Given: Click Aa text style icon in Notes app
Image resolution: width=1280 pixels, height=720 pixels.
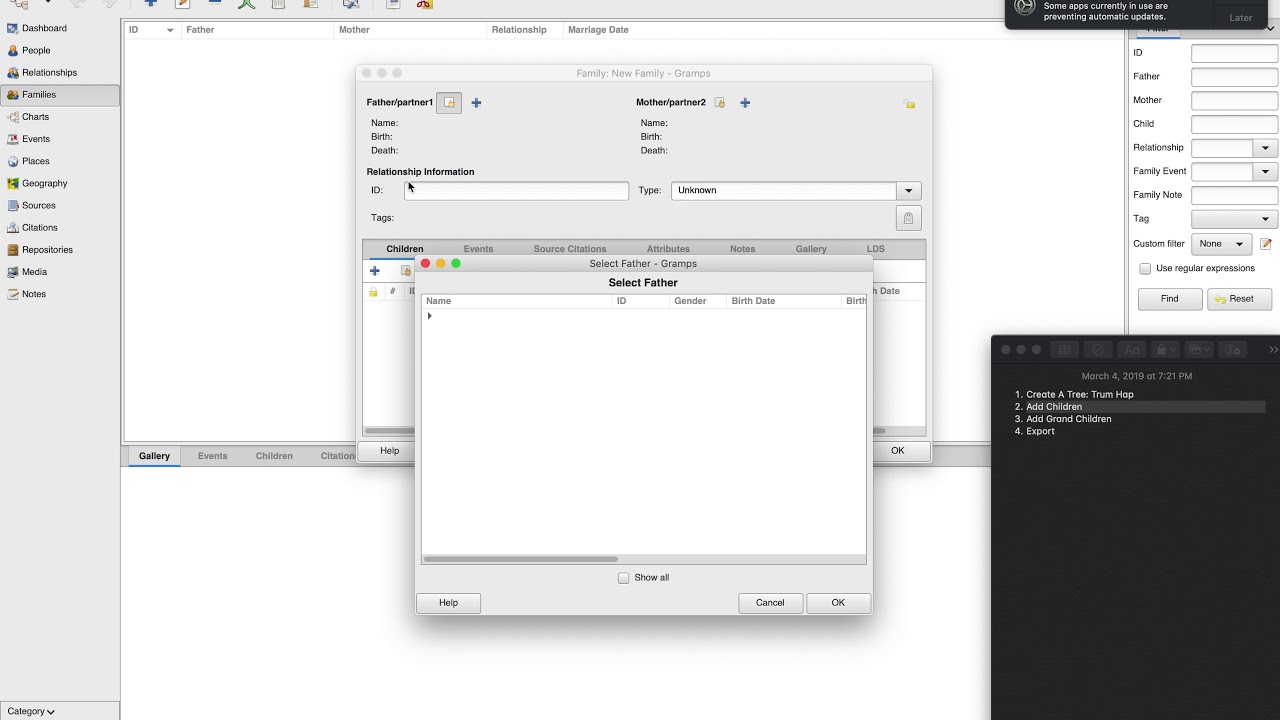Looking at the screenshot, I should tap(1131, 350).
